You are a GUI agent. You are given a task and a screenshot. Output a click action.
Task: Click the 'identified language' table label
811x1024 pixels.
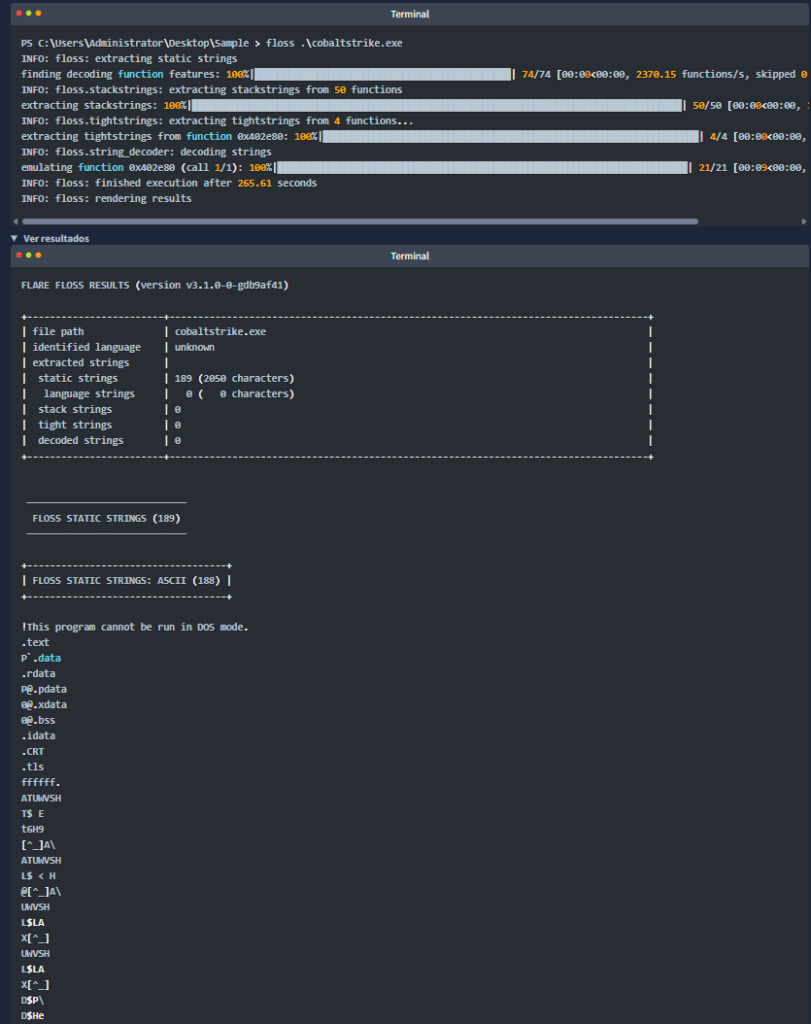pos(86,347)
